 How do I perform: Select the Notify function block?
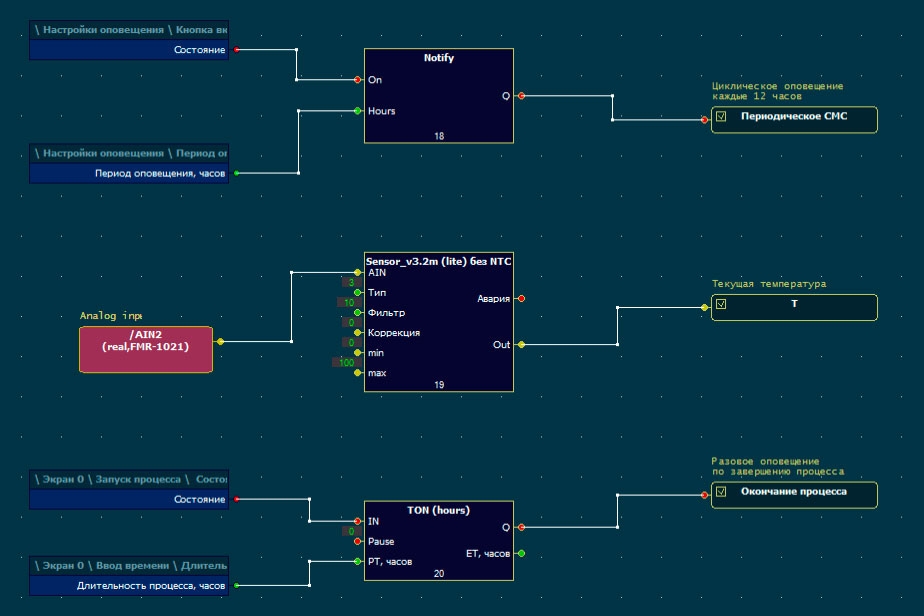(x=438, y=95)
